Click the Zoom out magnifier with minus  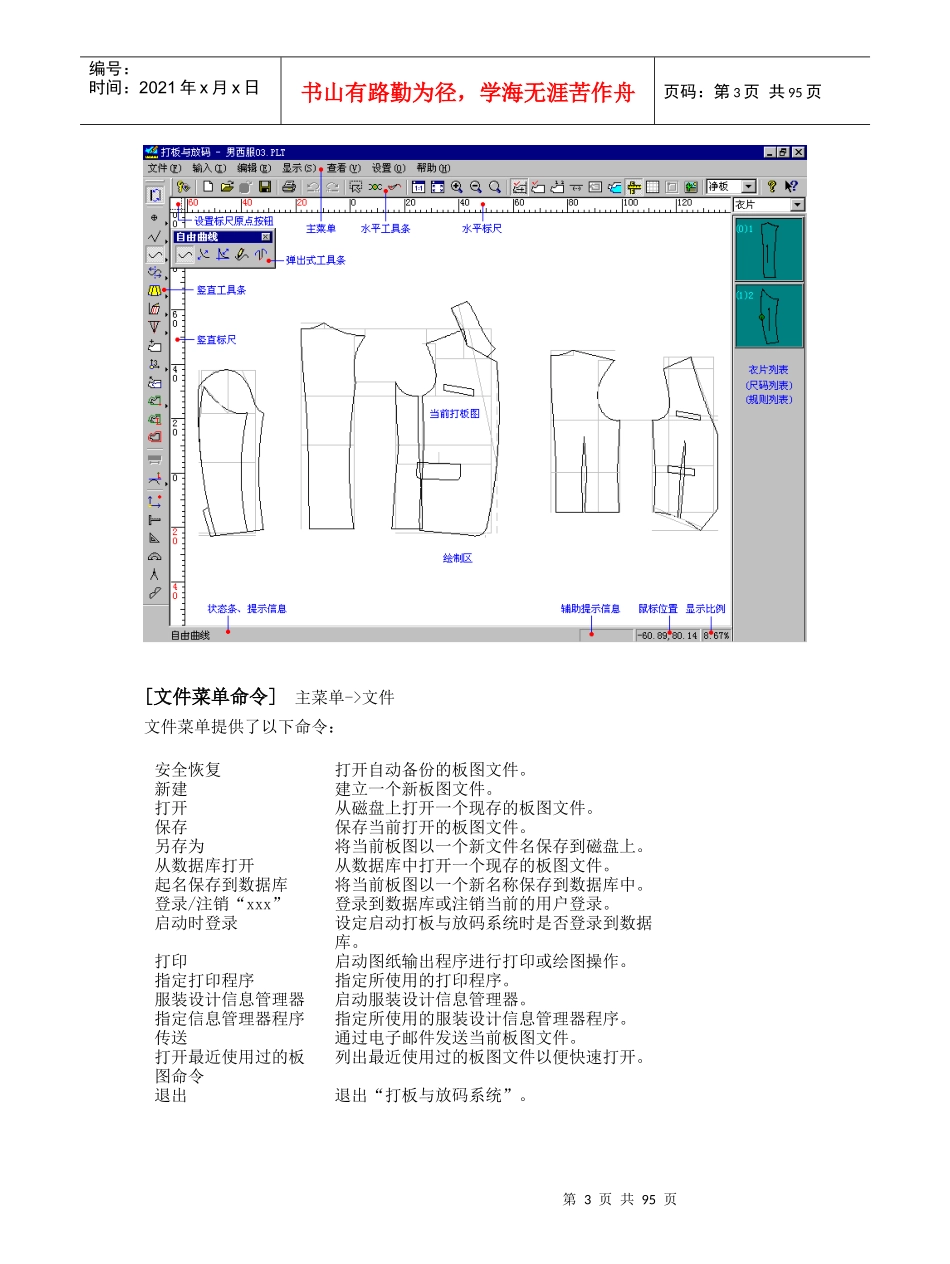476,187
